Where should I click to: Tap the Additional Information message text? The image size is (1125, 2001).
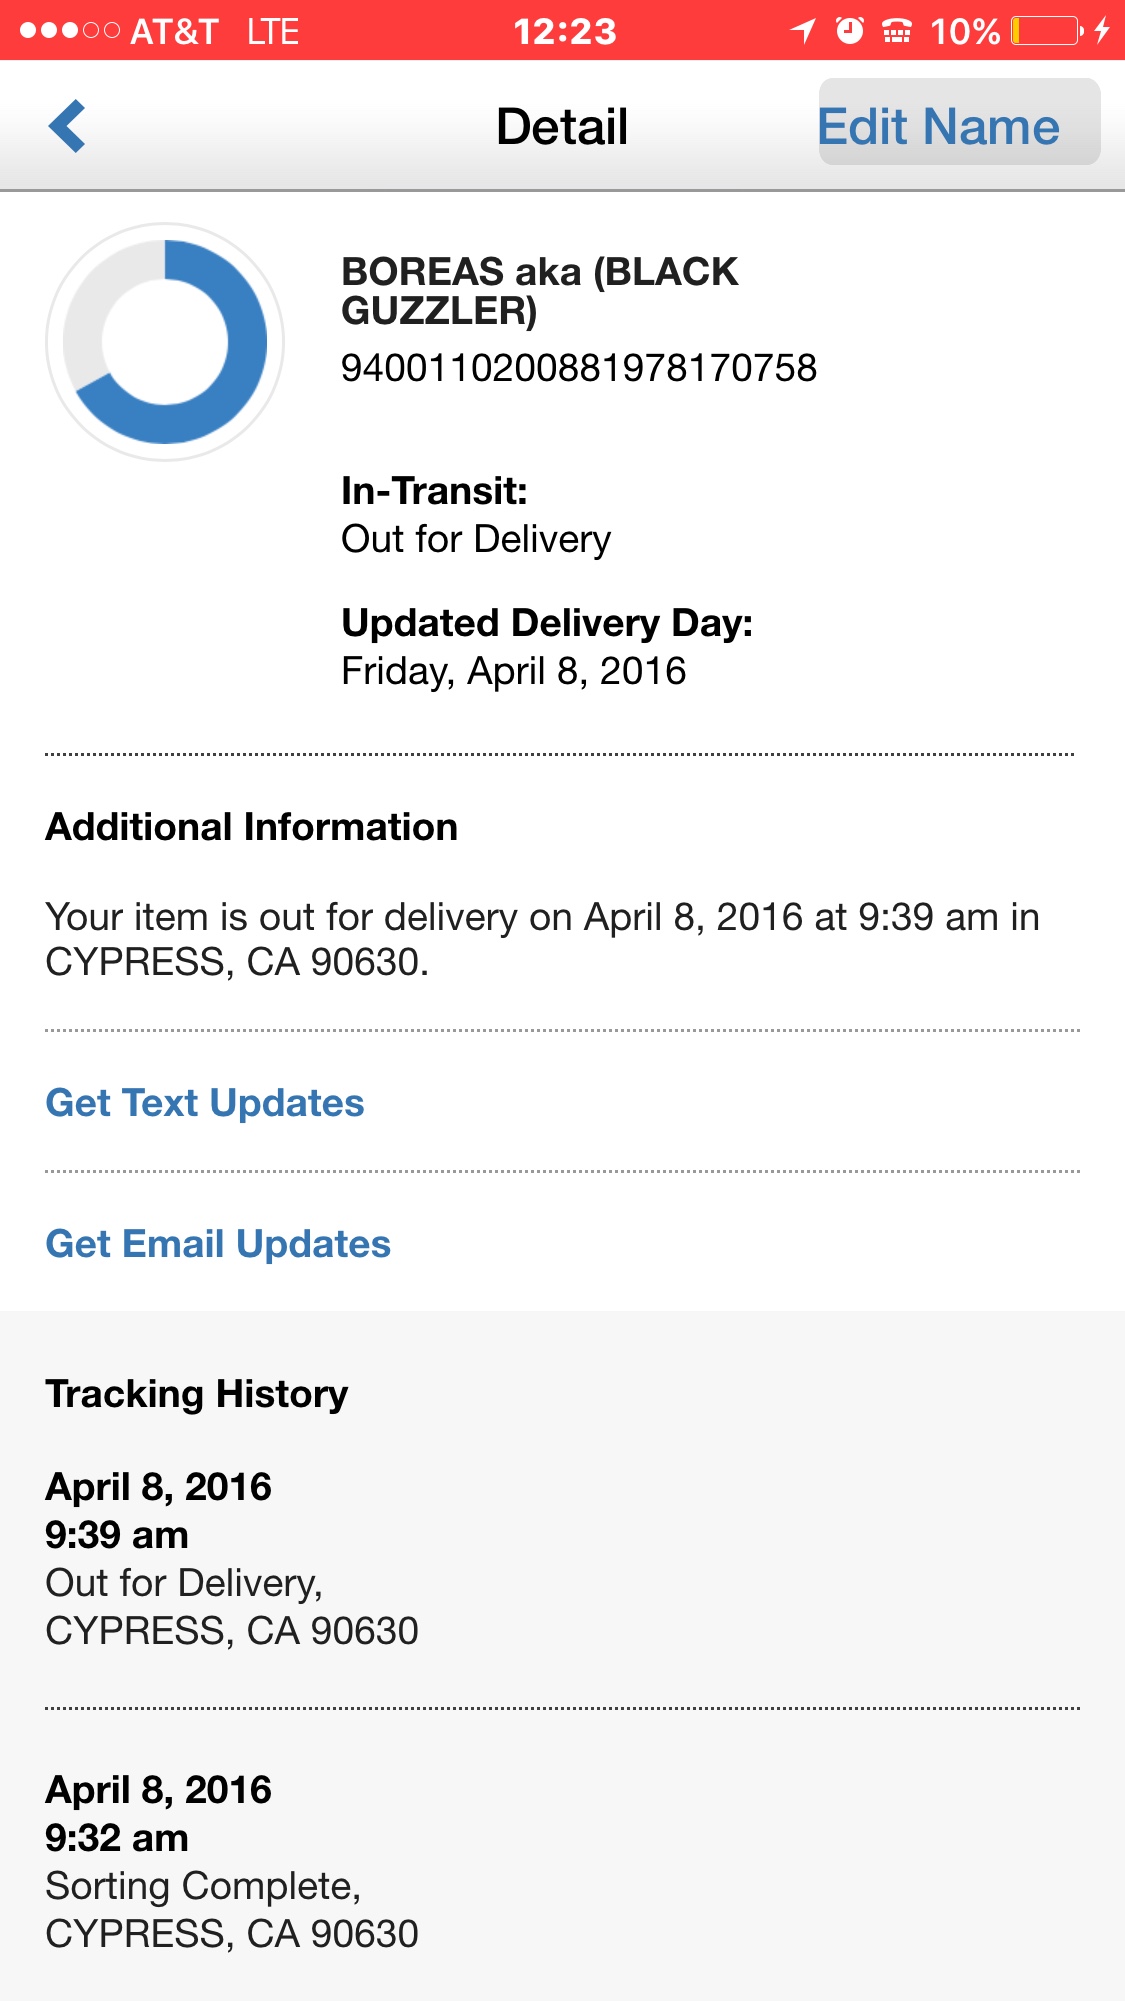coord(542,939)
